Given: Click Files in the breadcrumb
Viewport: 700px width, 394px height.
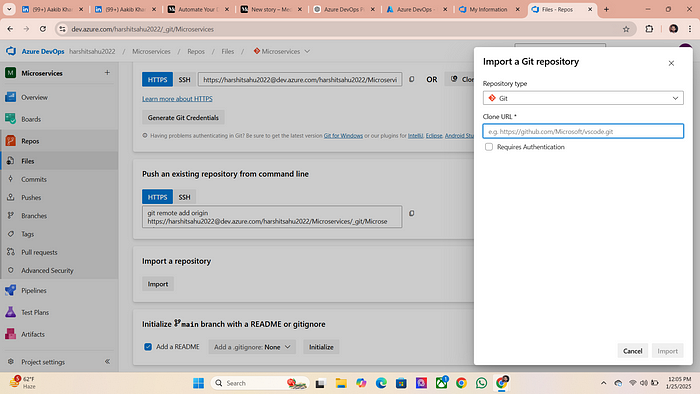Looking at the screenshot, I should pyautogui.click(x=228, y=51).
